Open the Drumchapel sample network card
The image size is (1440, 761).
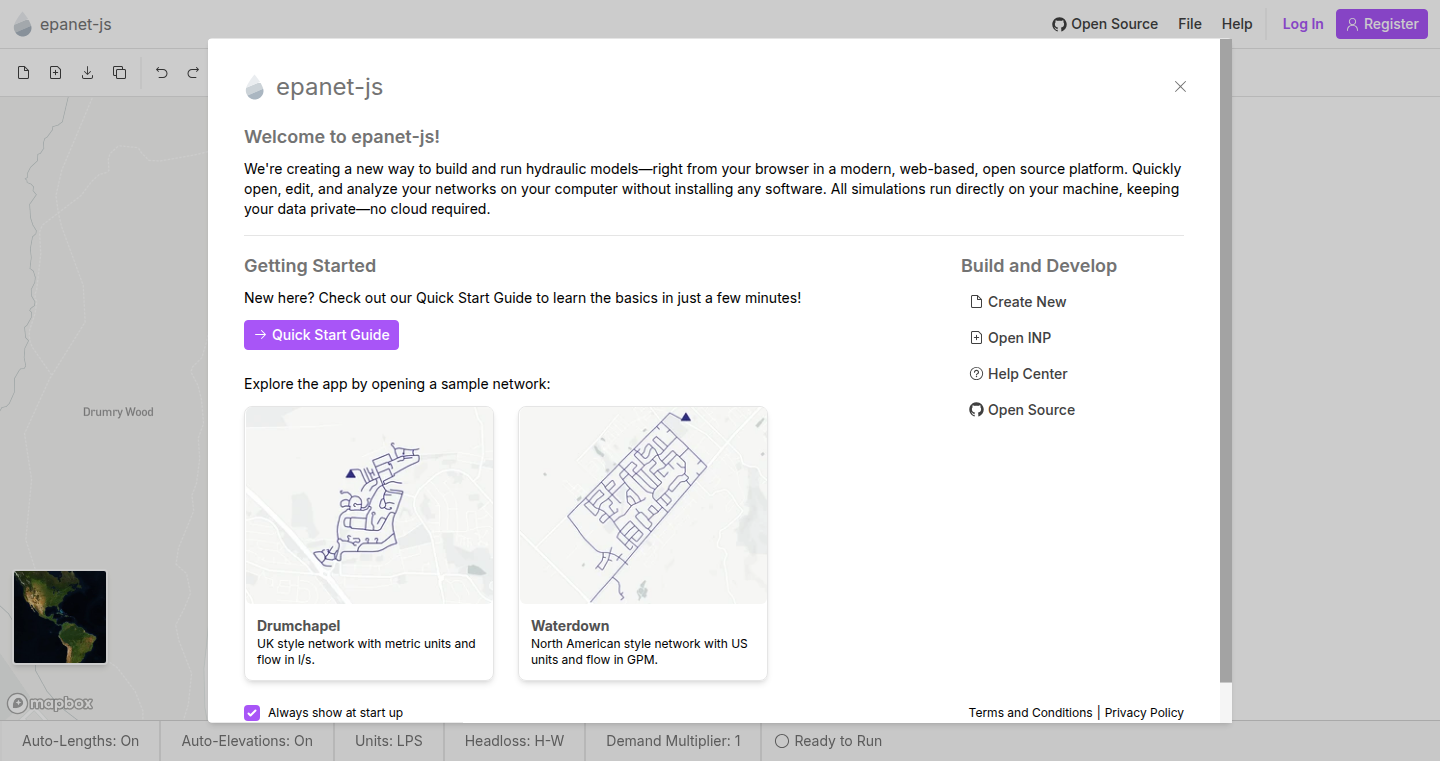point(369,543)
